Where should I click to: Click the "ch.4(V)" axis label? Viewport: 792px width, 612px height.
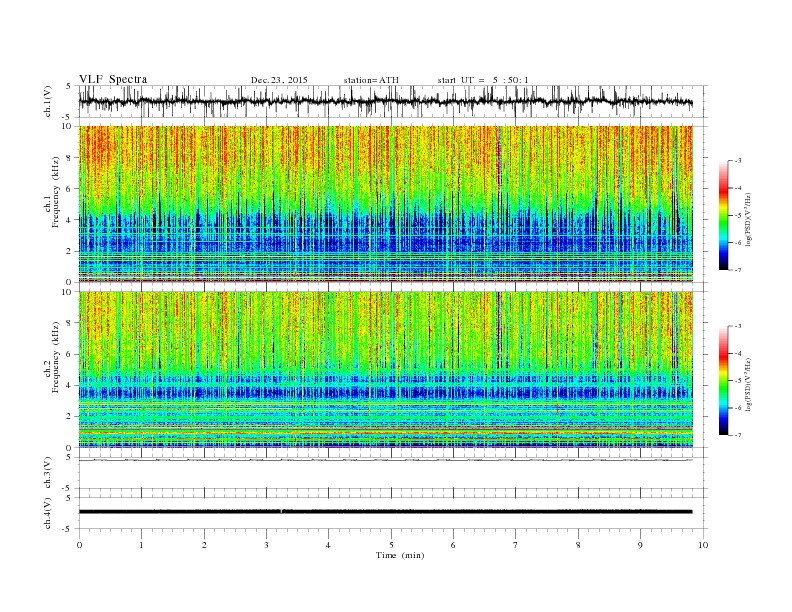[48, 513]
